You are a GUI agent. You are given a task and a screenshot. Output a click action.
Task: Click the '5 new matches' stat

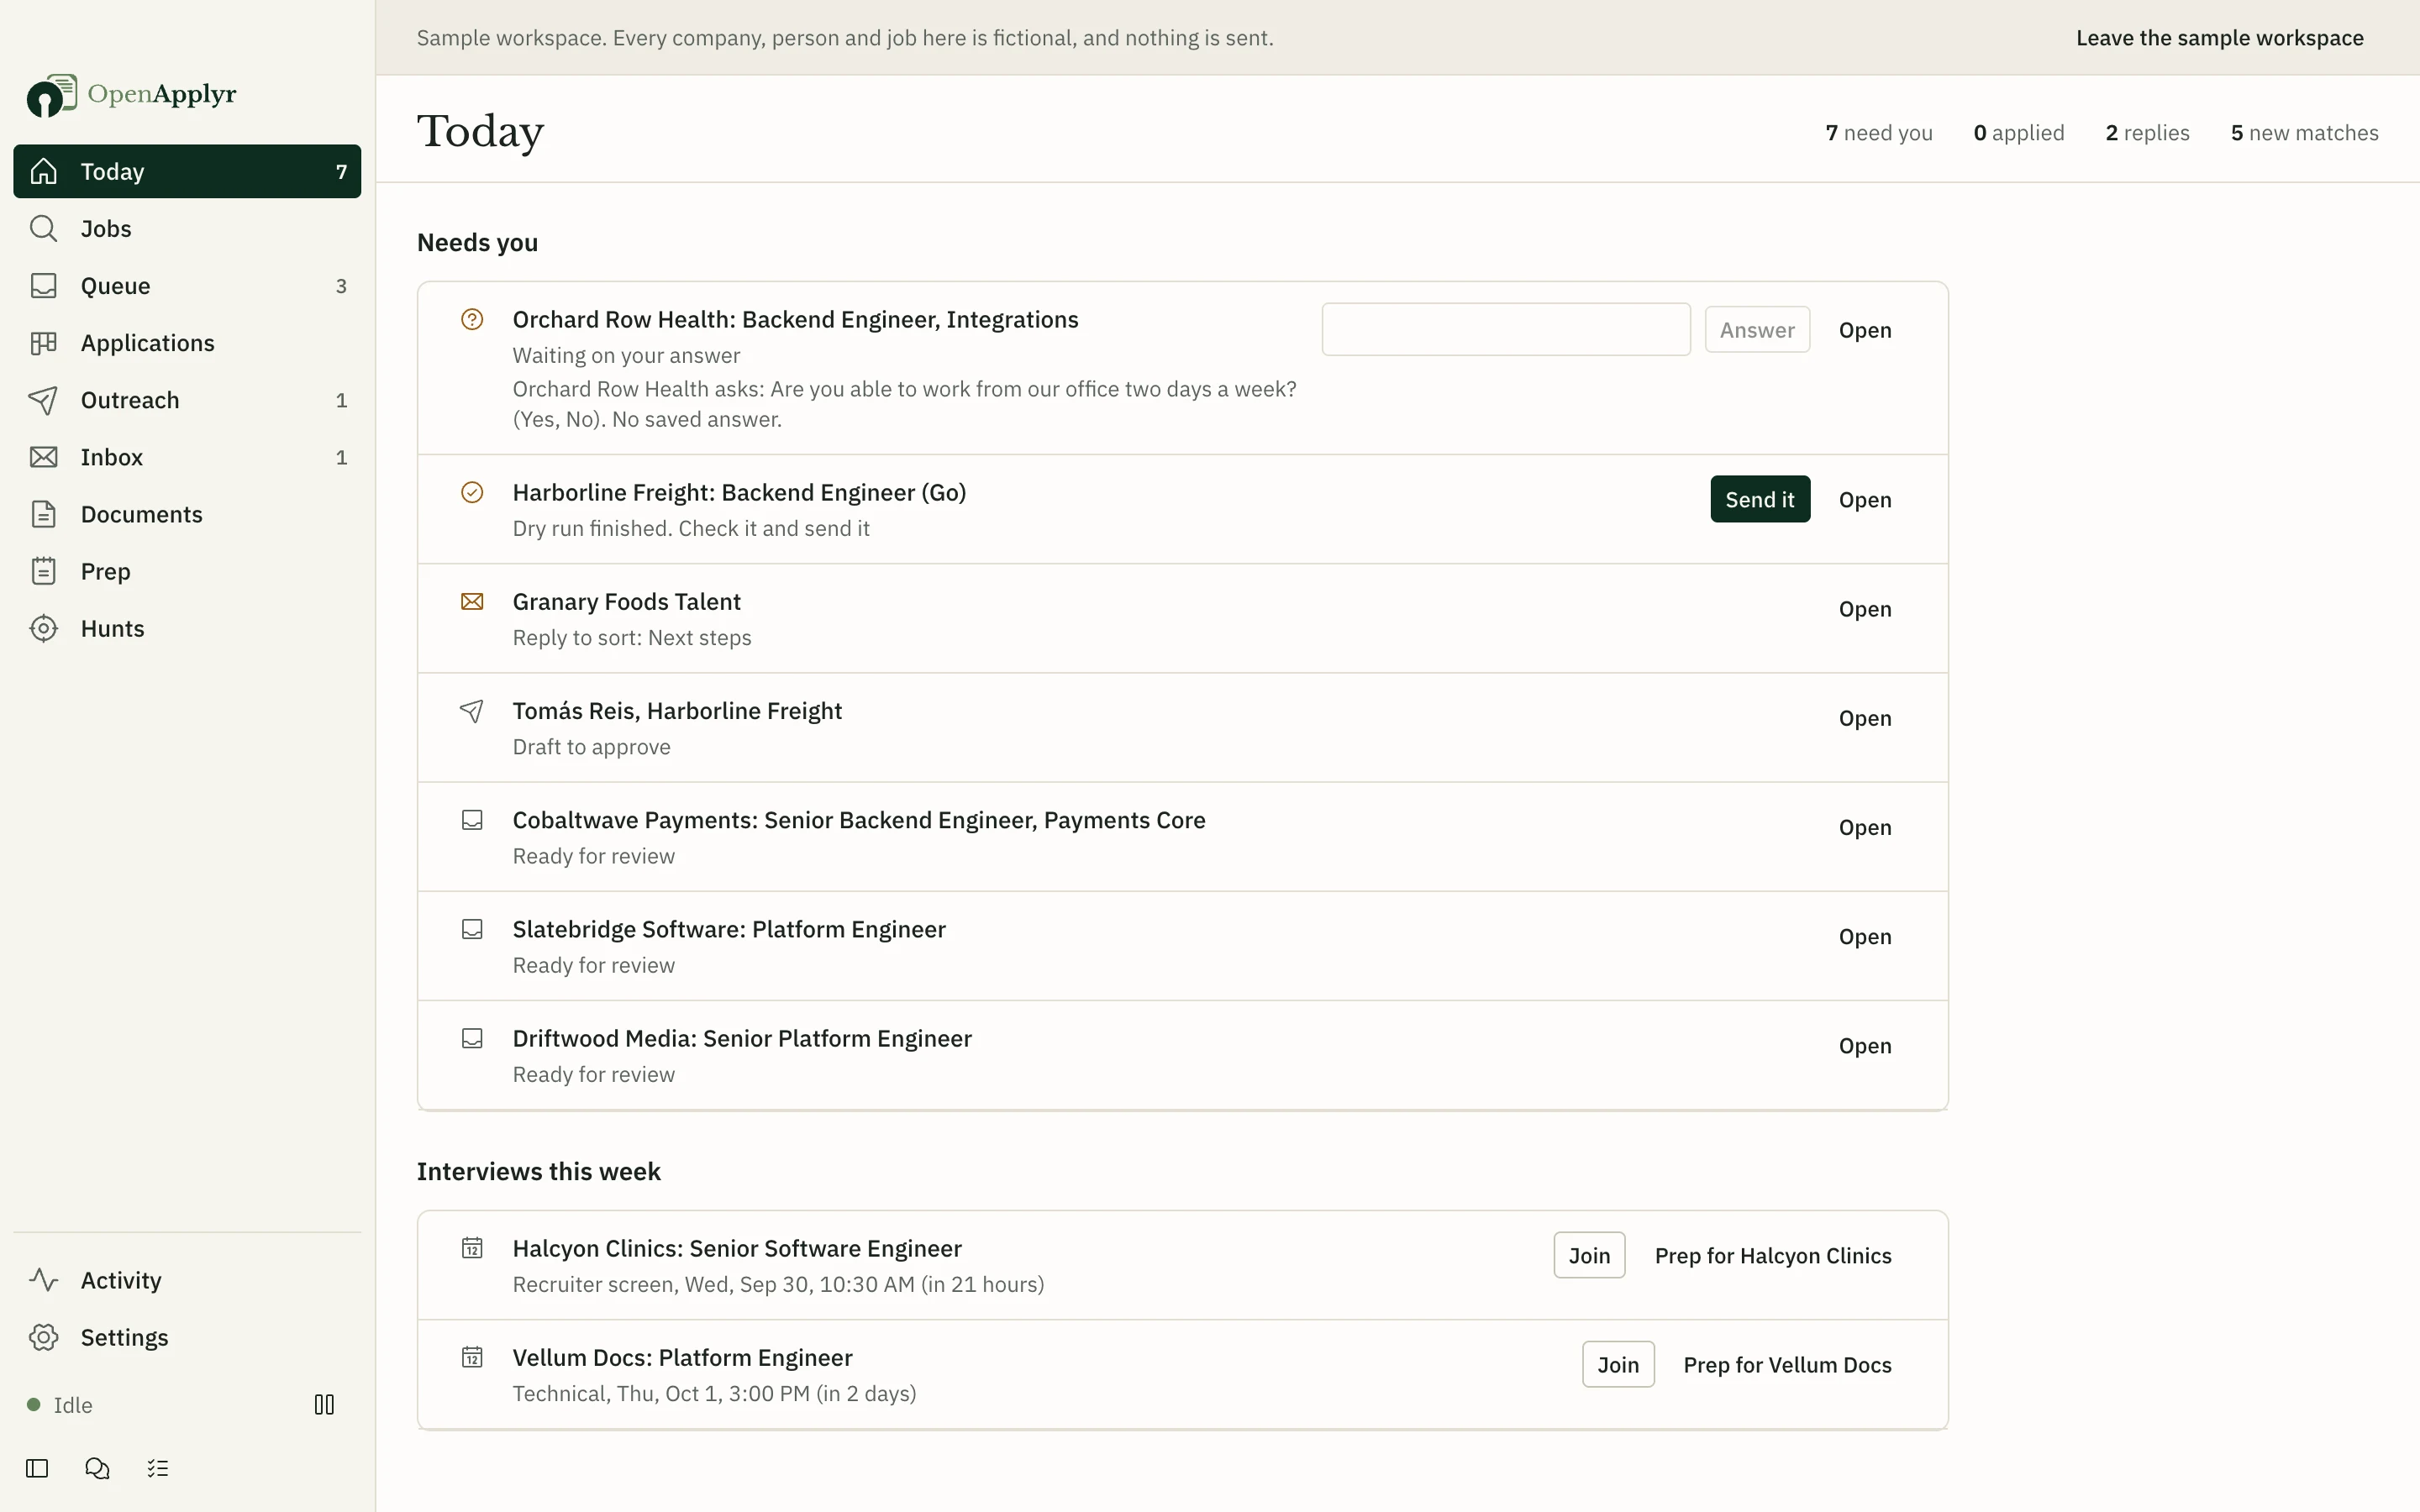point(2304,133)
